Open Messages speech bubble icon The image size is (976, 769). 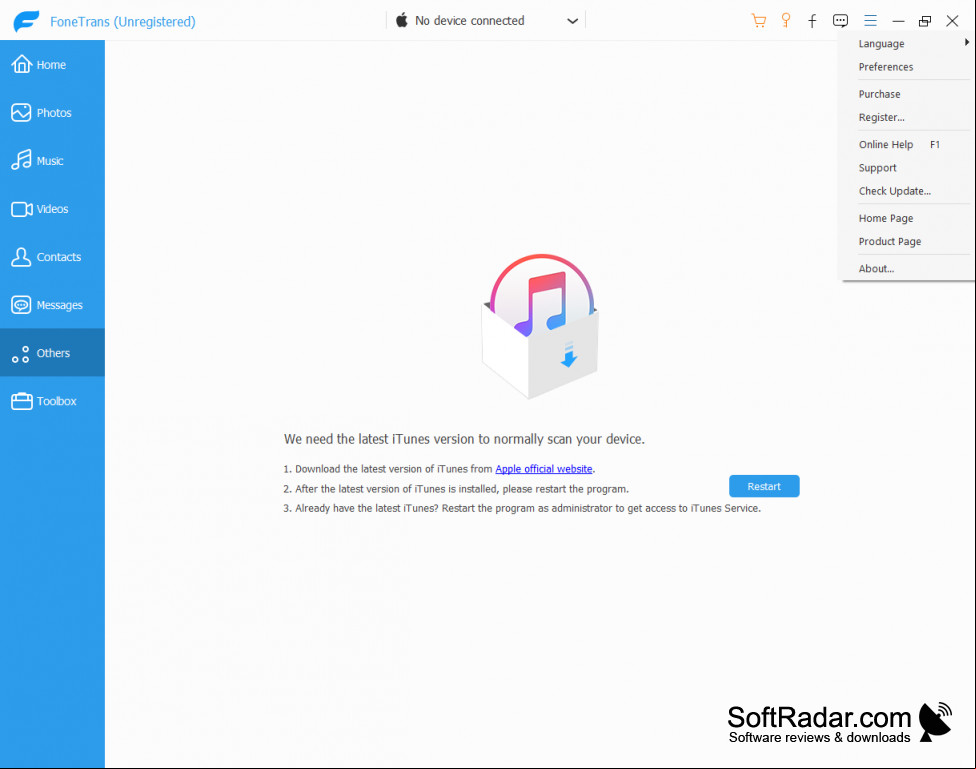pyautogui.click(x=21, y=304)
